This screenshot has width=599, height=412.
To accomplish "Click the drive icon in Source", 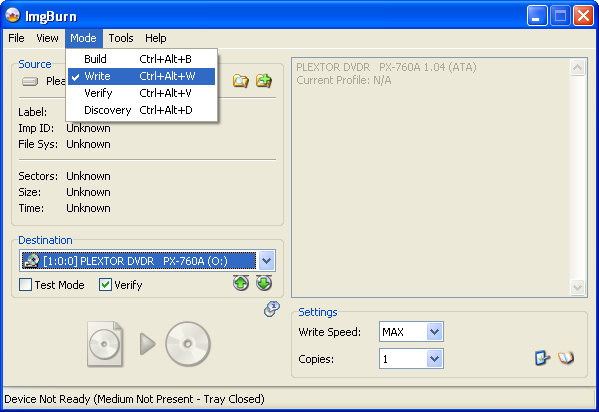I will 30,81.
